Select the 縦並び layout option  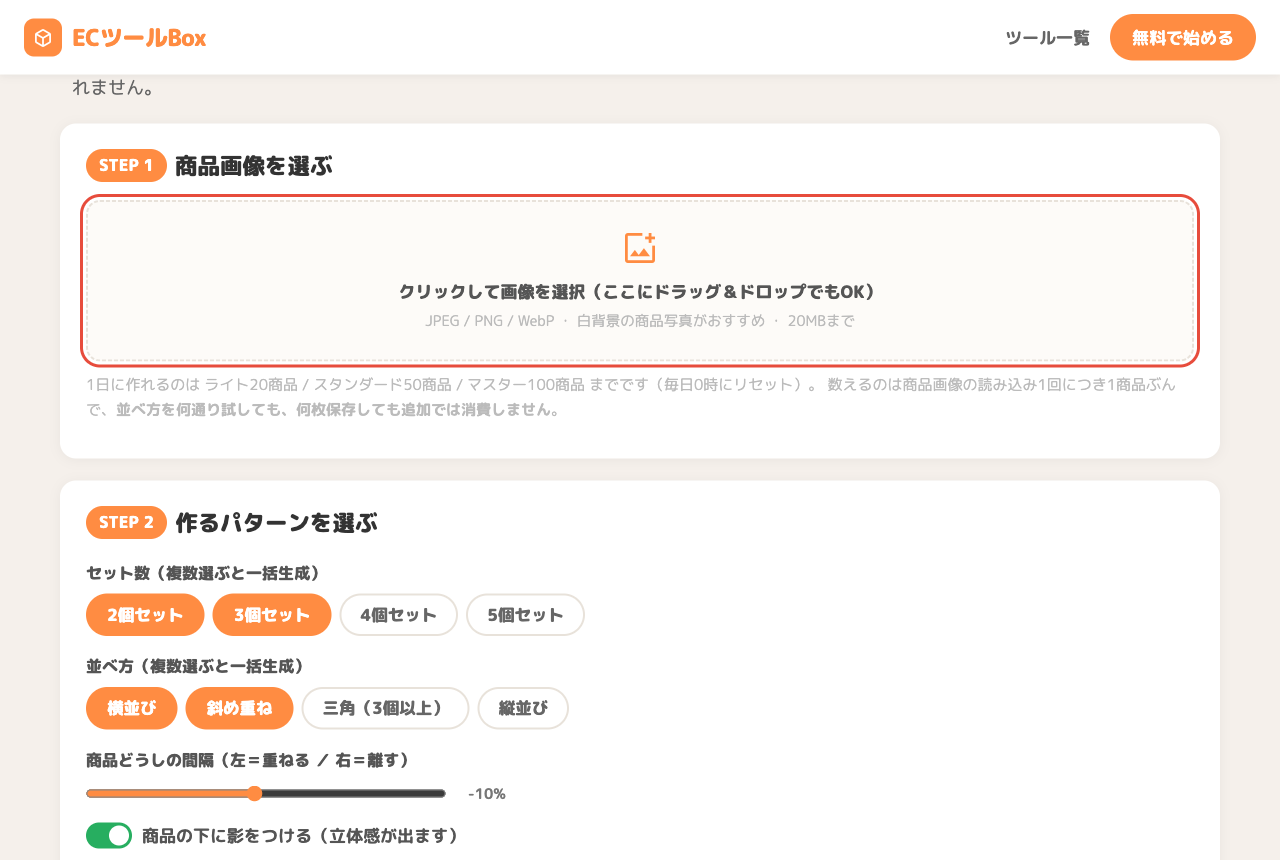(x=523, y=708)
